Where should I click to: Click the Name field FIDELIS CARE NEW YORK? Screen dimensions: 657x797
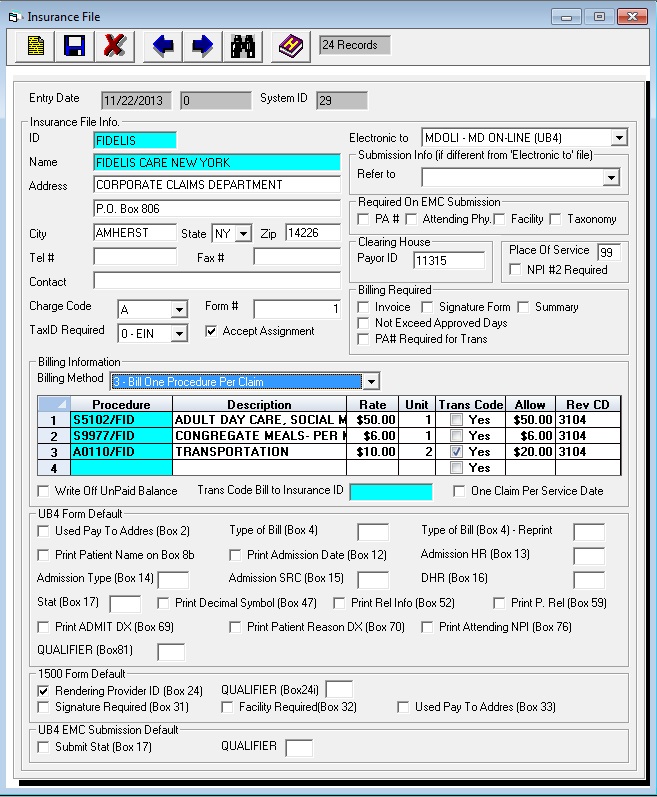tap(217, 163)
